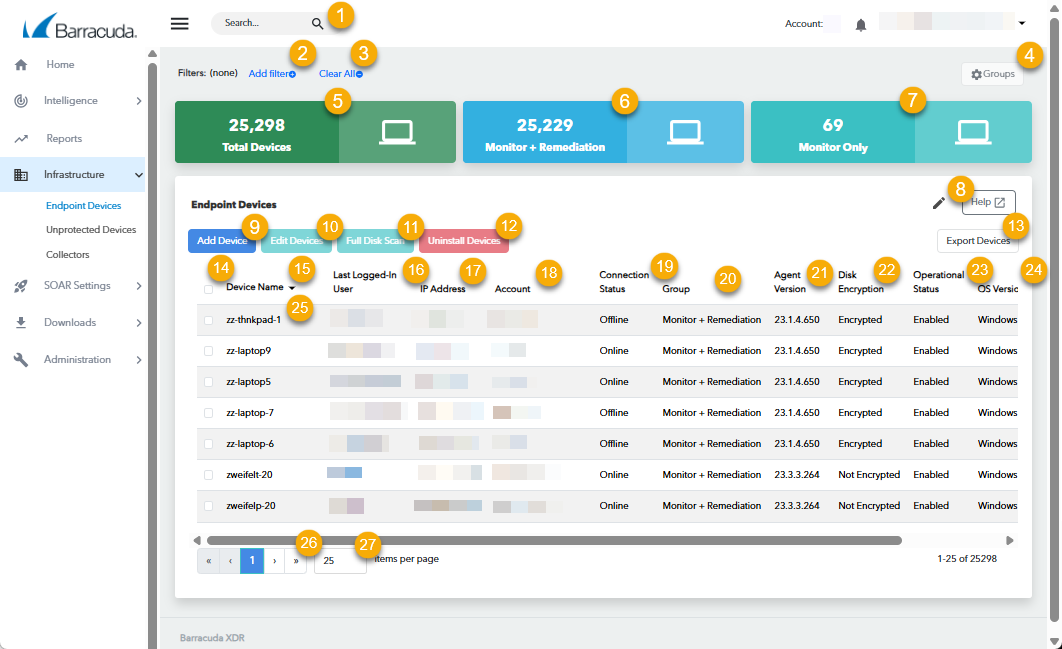Check the box for zz-laptop9
The height and width of the screenshot is (649, 1062).
[x=209, y=351]
